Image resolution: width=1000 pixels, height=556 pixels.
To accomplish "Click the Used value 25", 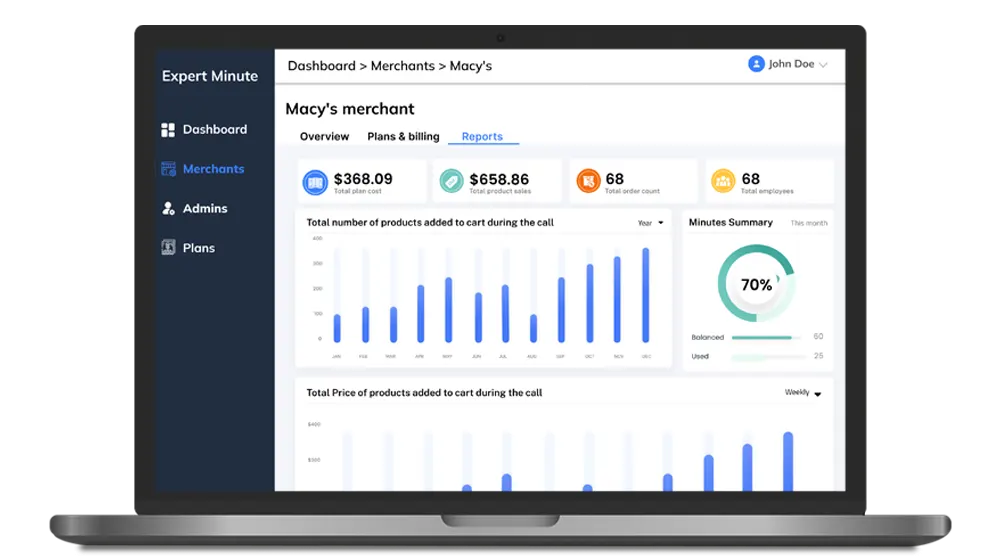I will click(818, 356).
